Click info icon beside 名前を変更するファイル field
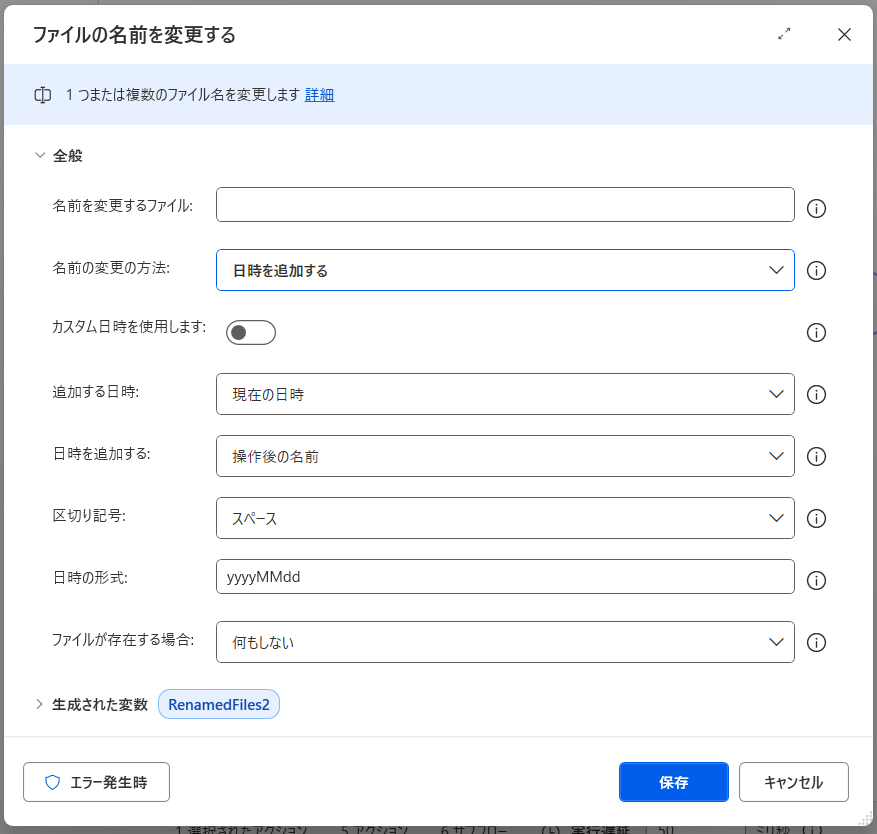This screenshot has height=834, width=877. [x=816, y=209]
